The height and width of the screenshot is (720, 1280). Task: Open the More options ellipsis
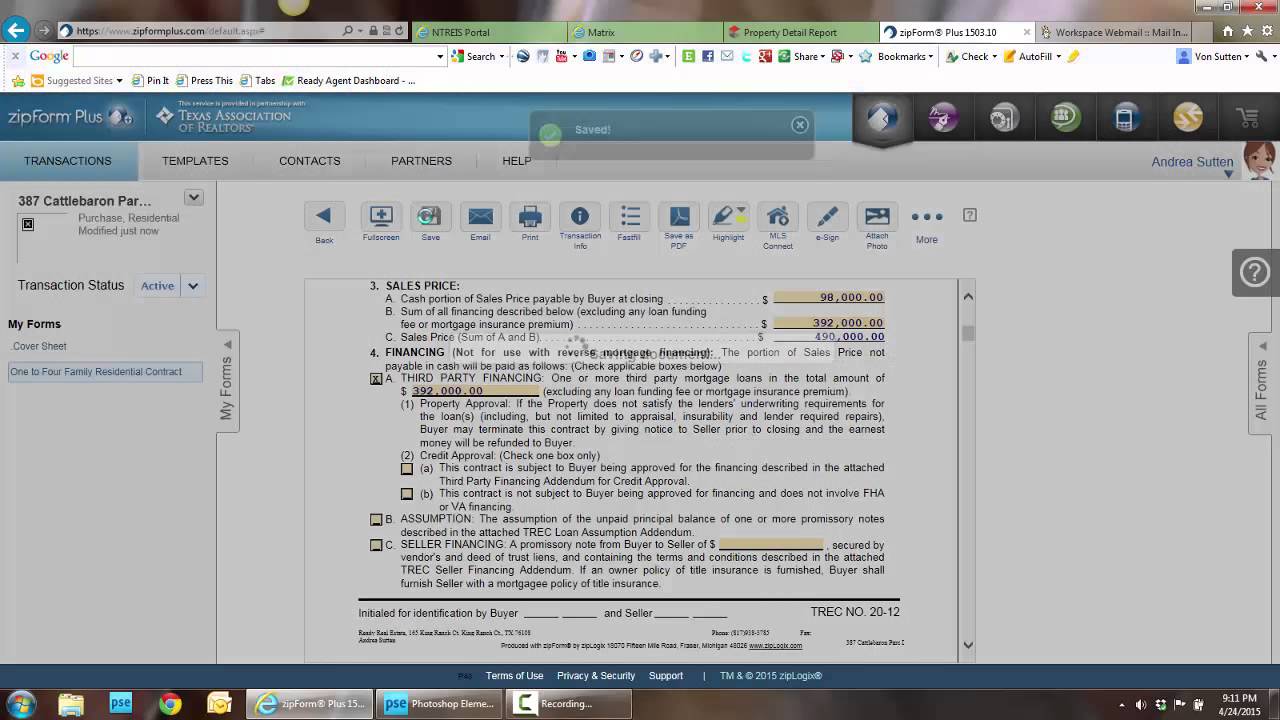click(926, 217)
